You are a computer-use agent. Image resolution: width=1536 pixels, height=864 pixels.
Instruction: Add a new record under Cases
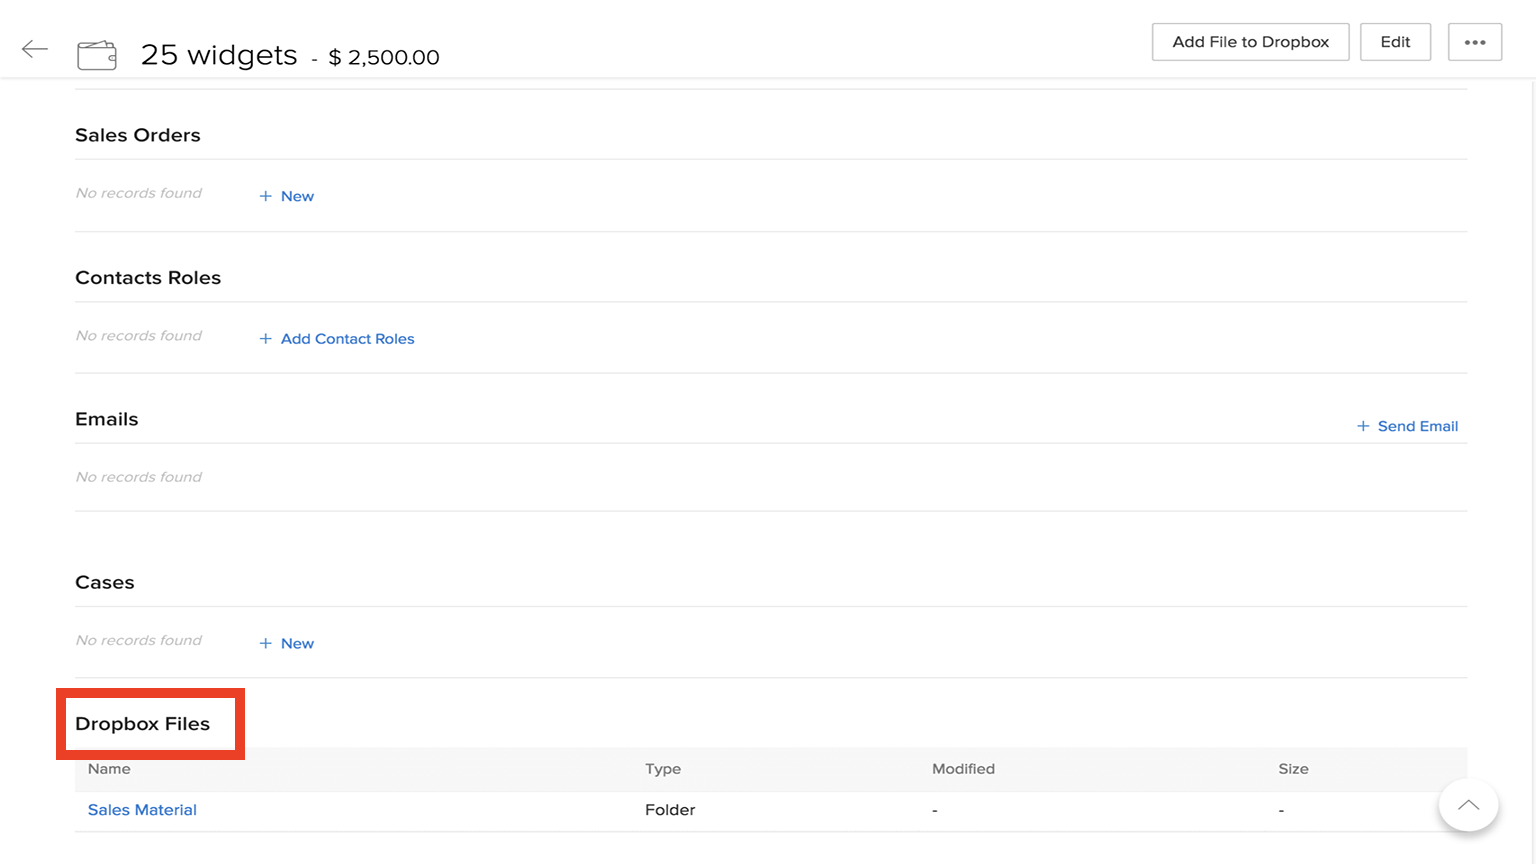(287, 643)
